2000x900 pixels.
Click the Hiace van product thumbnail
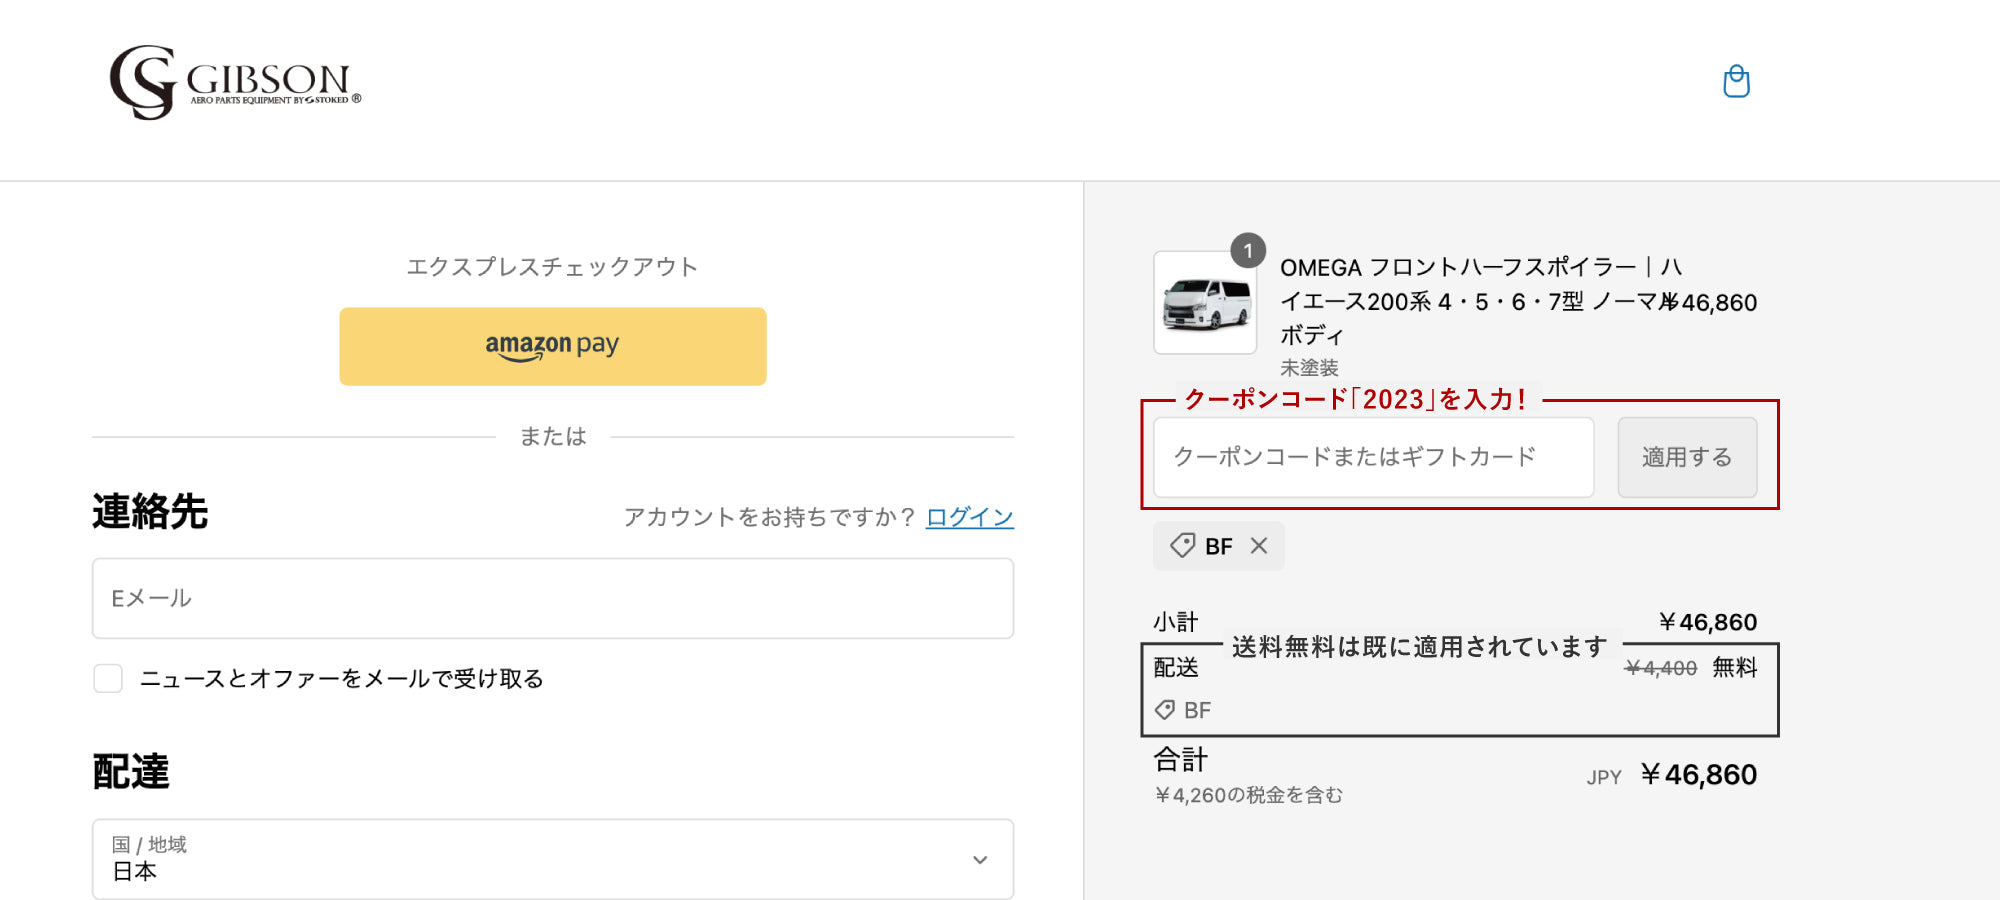pos(1205,303)
